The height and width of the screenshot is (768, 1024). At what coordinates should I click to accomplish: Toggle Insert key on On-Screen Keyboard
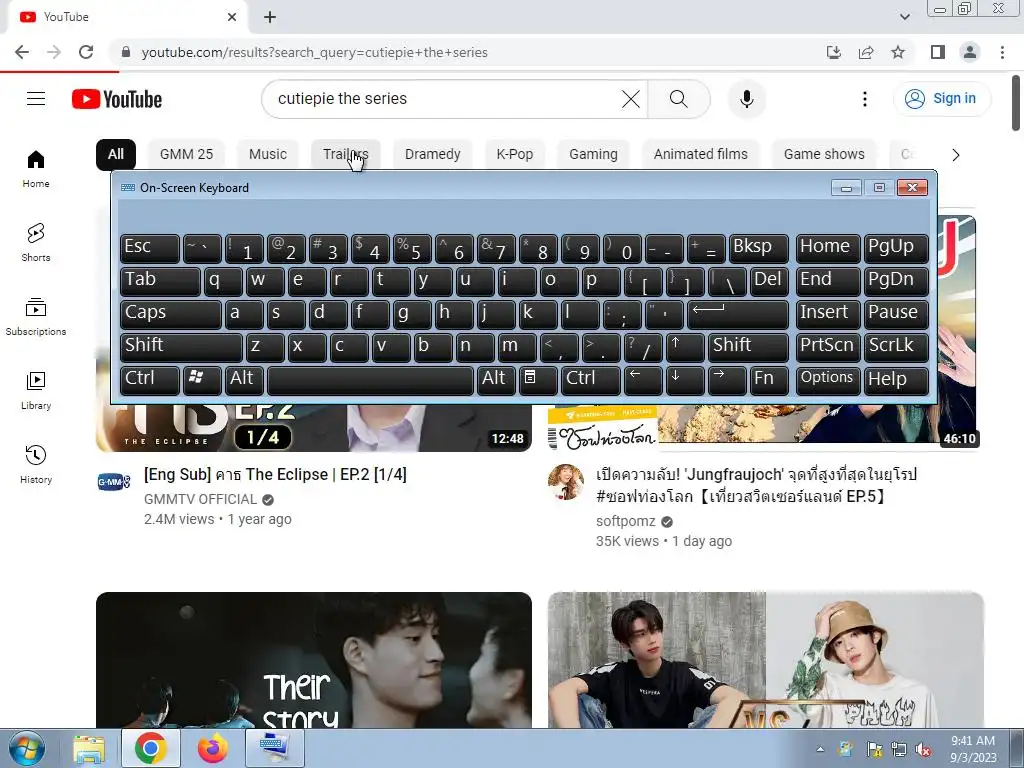point(827,313)
